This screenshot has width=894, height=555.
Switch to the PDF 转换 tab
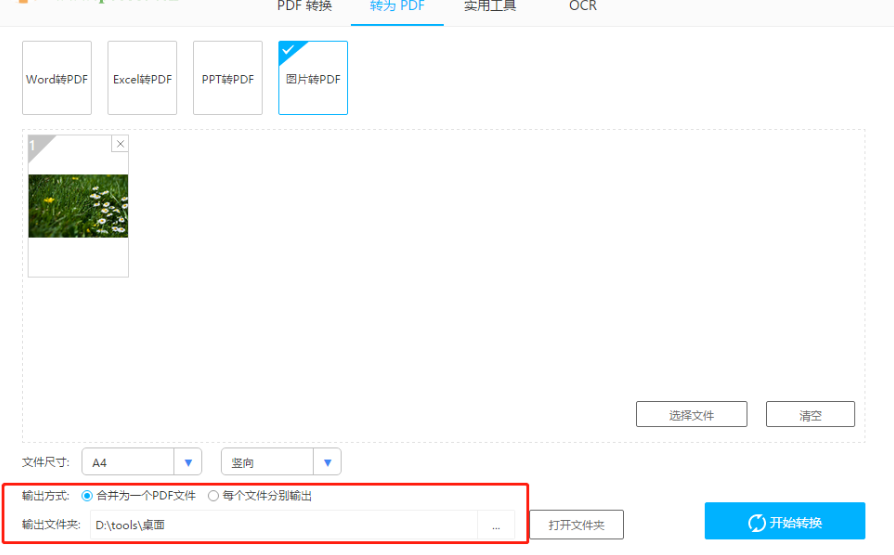click(x=304, y=6)
